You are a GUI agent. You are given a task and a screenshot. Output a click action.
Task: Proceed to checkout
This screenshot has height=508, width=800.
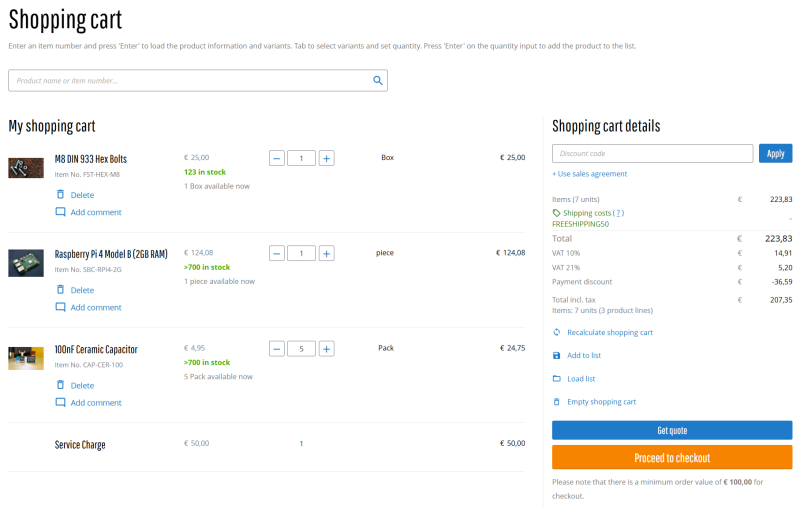(x=671, y=458)
